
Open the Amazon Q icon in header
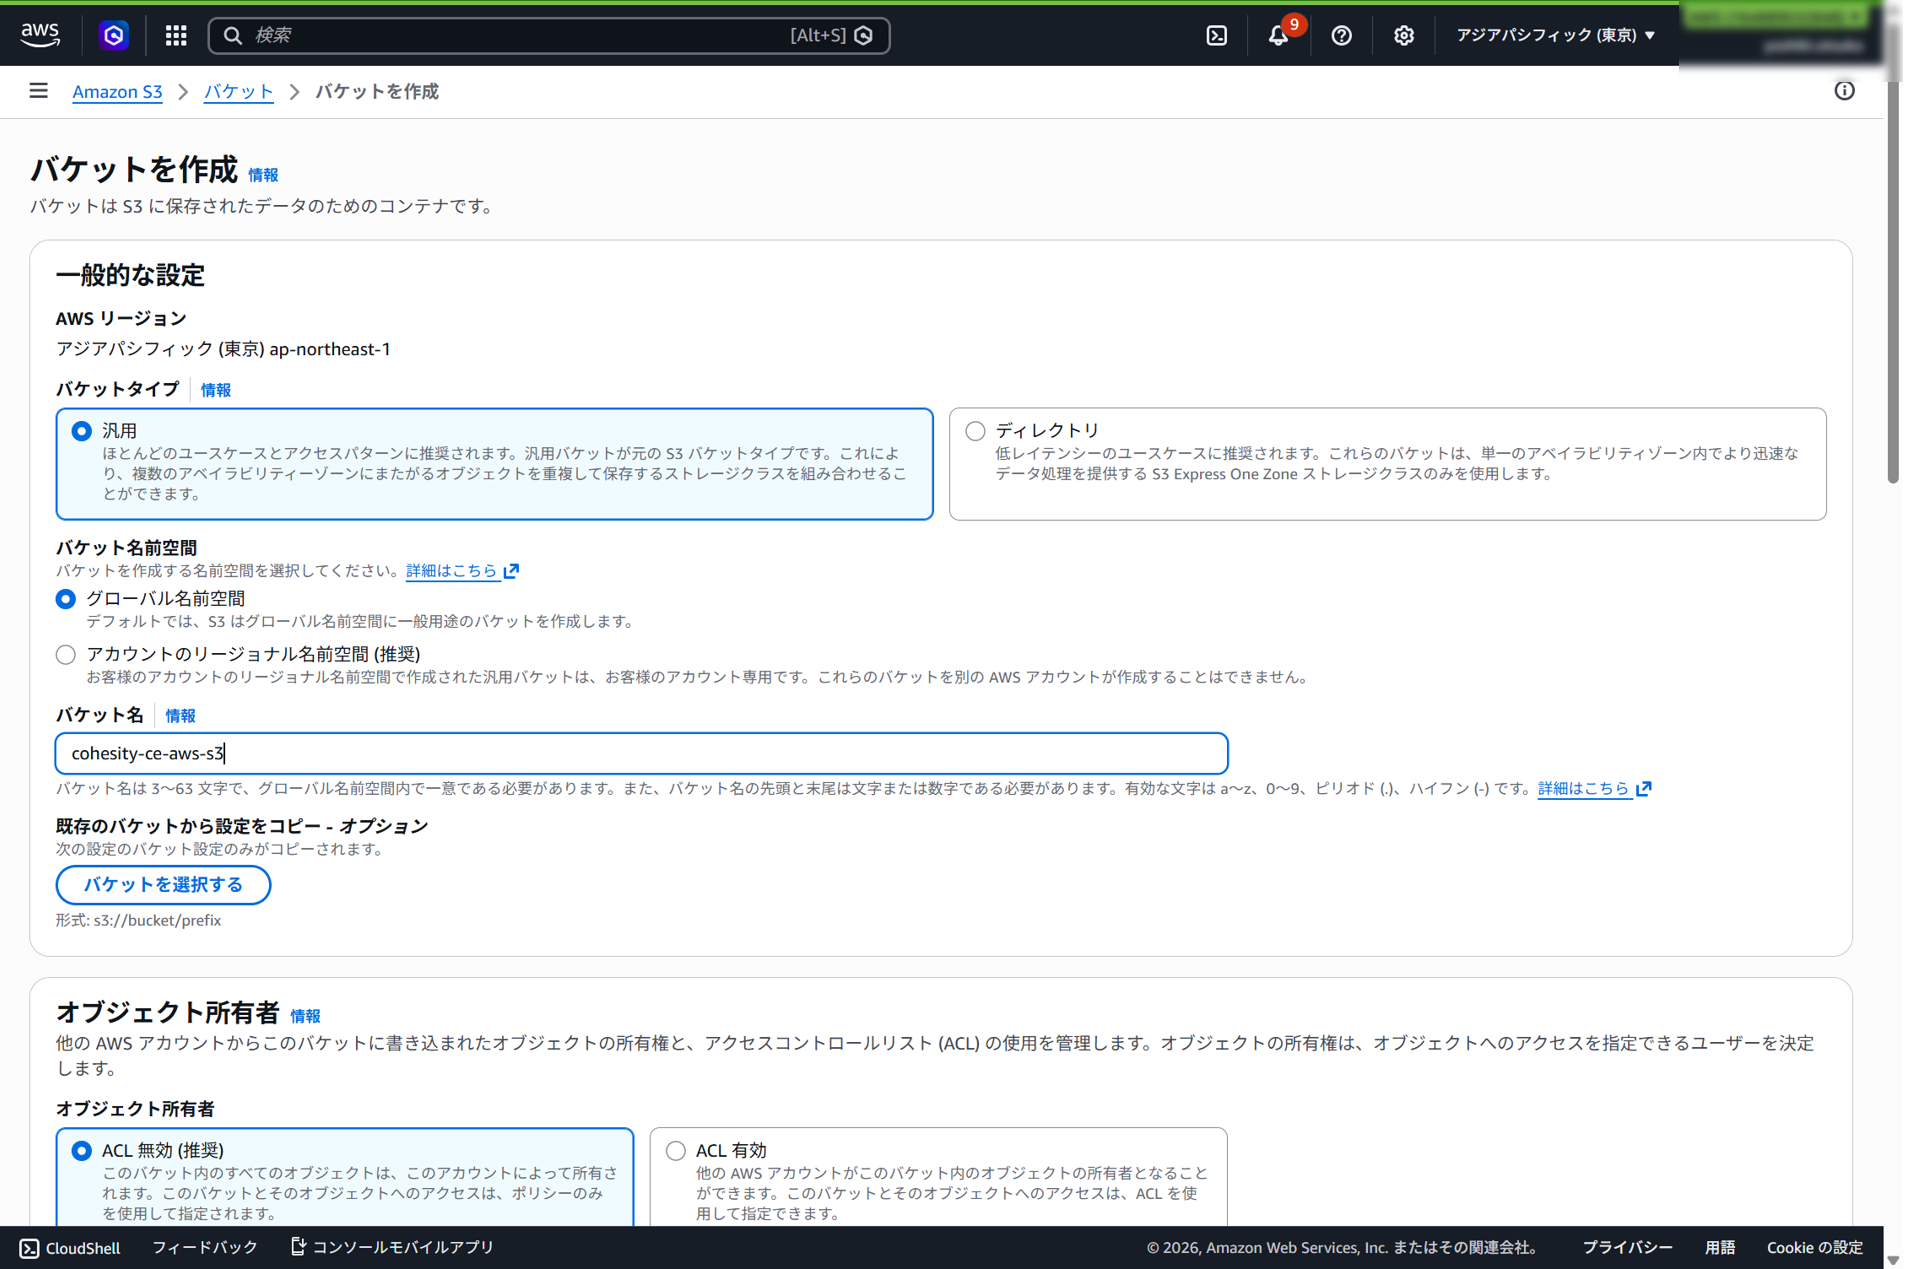click(x=114, y=35)
